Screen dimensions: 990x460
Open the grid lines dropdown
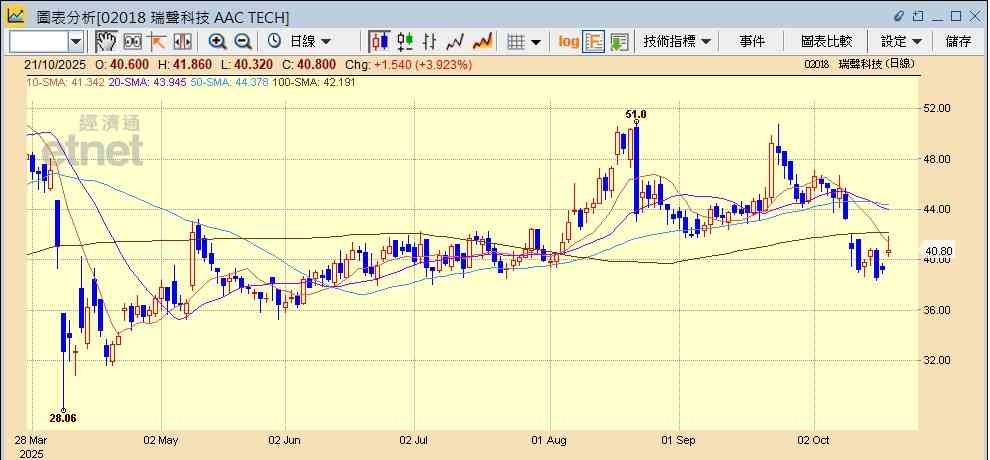pos(523,41)
